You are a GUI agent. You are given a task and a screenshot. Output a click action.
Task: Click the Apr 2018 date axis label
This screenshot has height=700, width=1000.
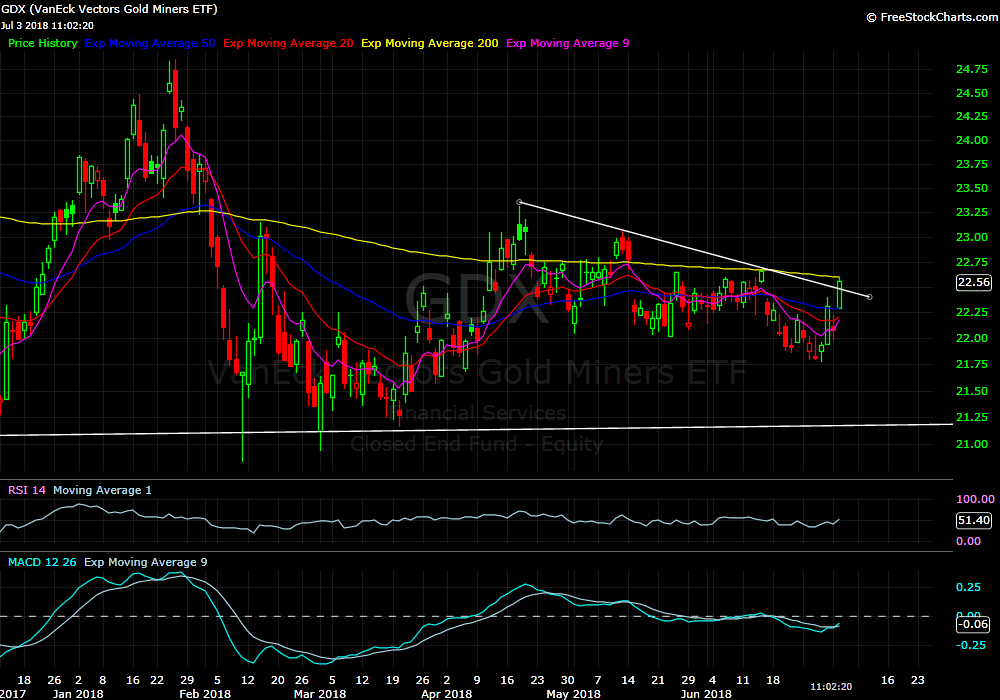pyautogui.click(x=446, y=693)
